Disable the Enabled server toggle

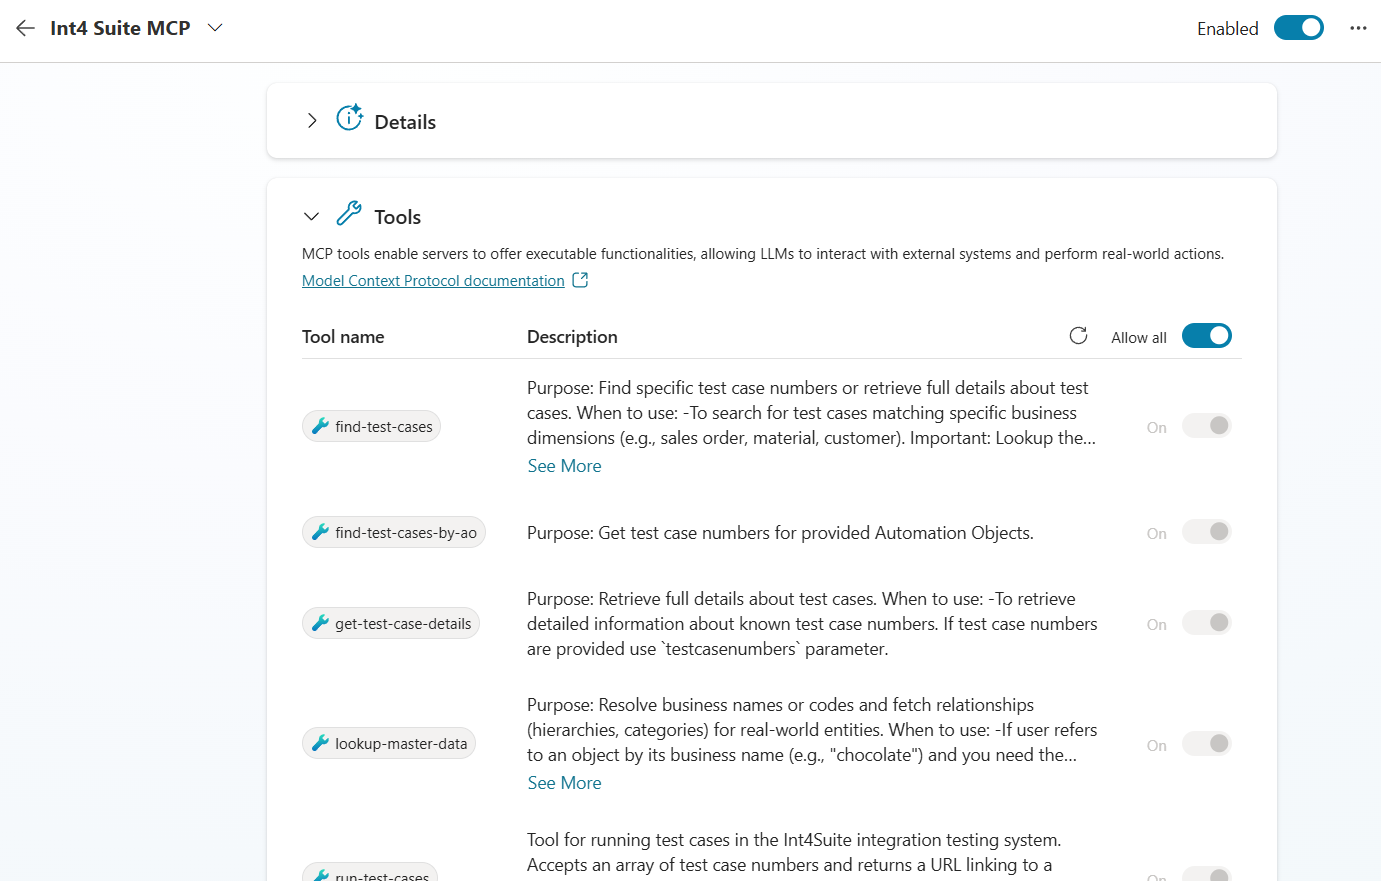pyautogui.click(x=1299, y=28)
